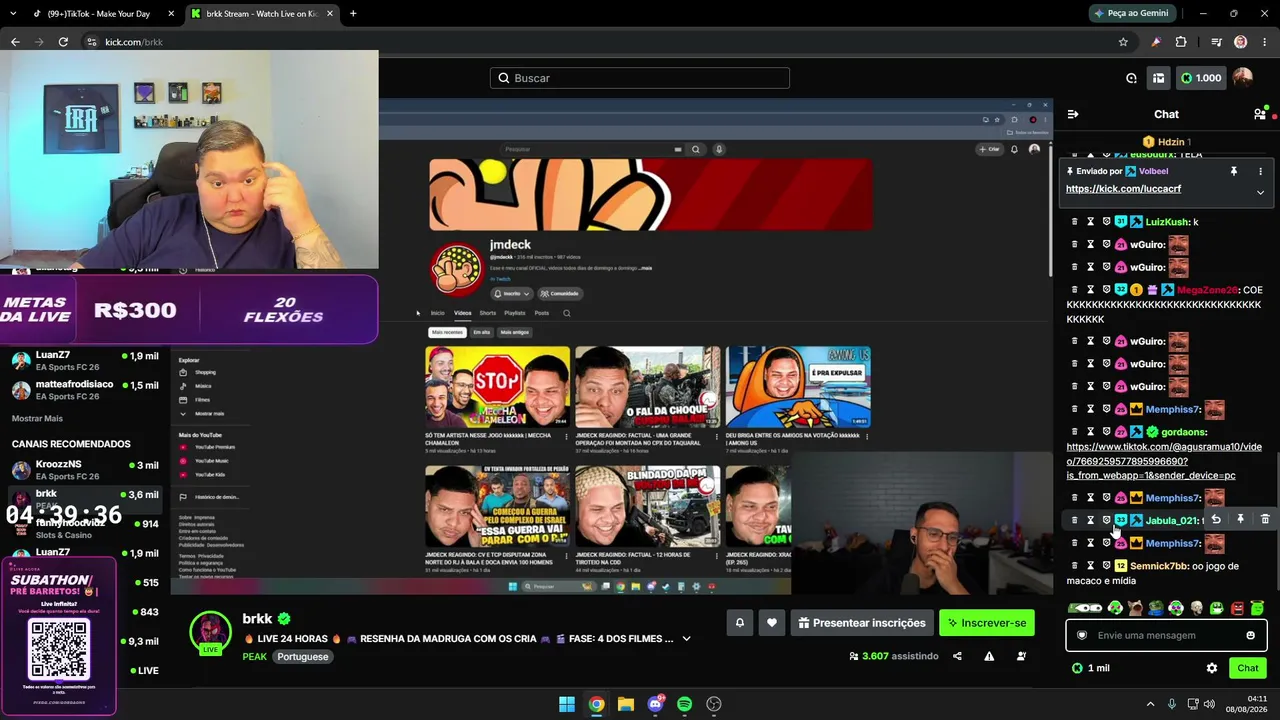The height and width of the screenshot is (720, 1280).
Task: Follow the channel with the heart icon
Action: [x=772, y=623]
